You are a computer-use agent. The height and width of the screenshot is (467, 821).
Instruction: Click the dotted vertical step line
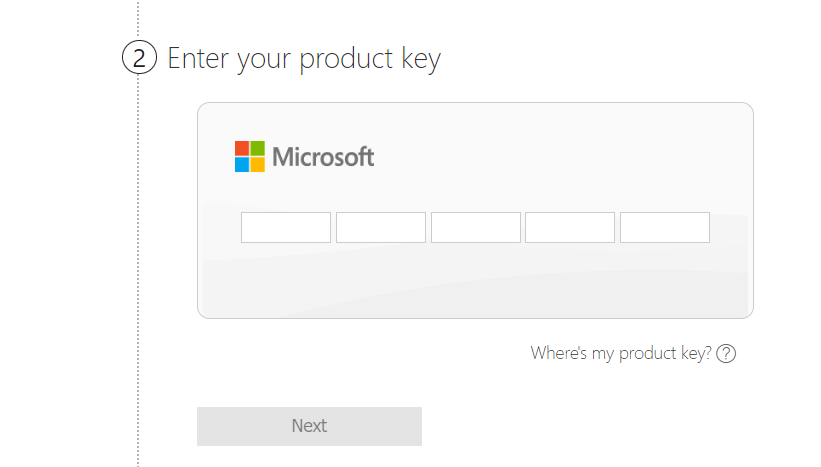coord(138,262)
